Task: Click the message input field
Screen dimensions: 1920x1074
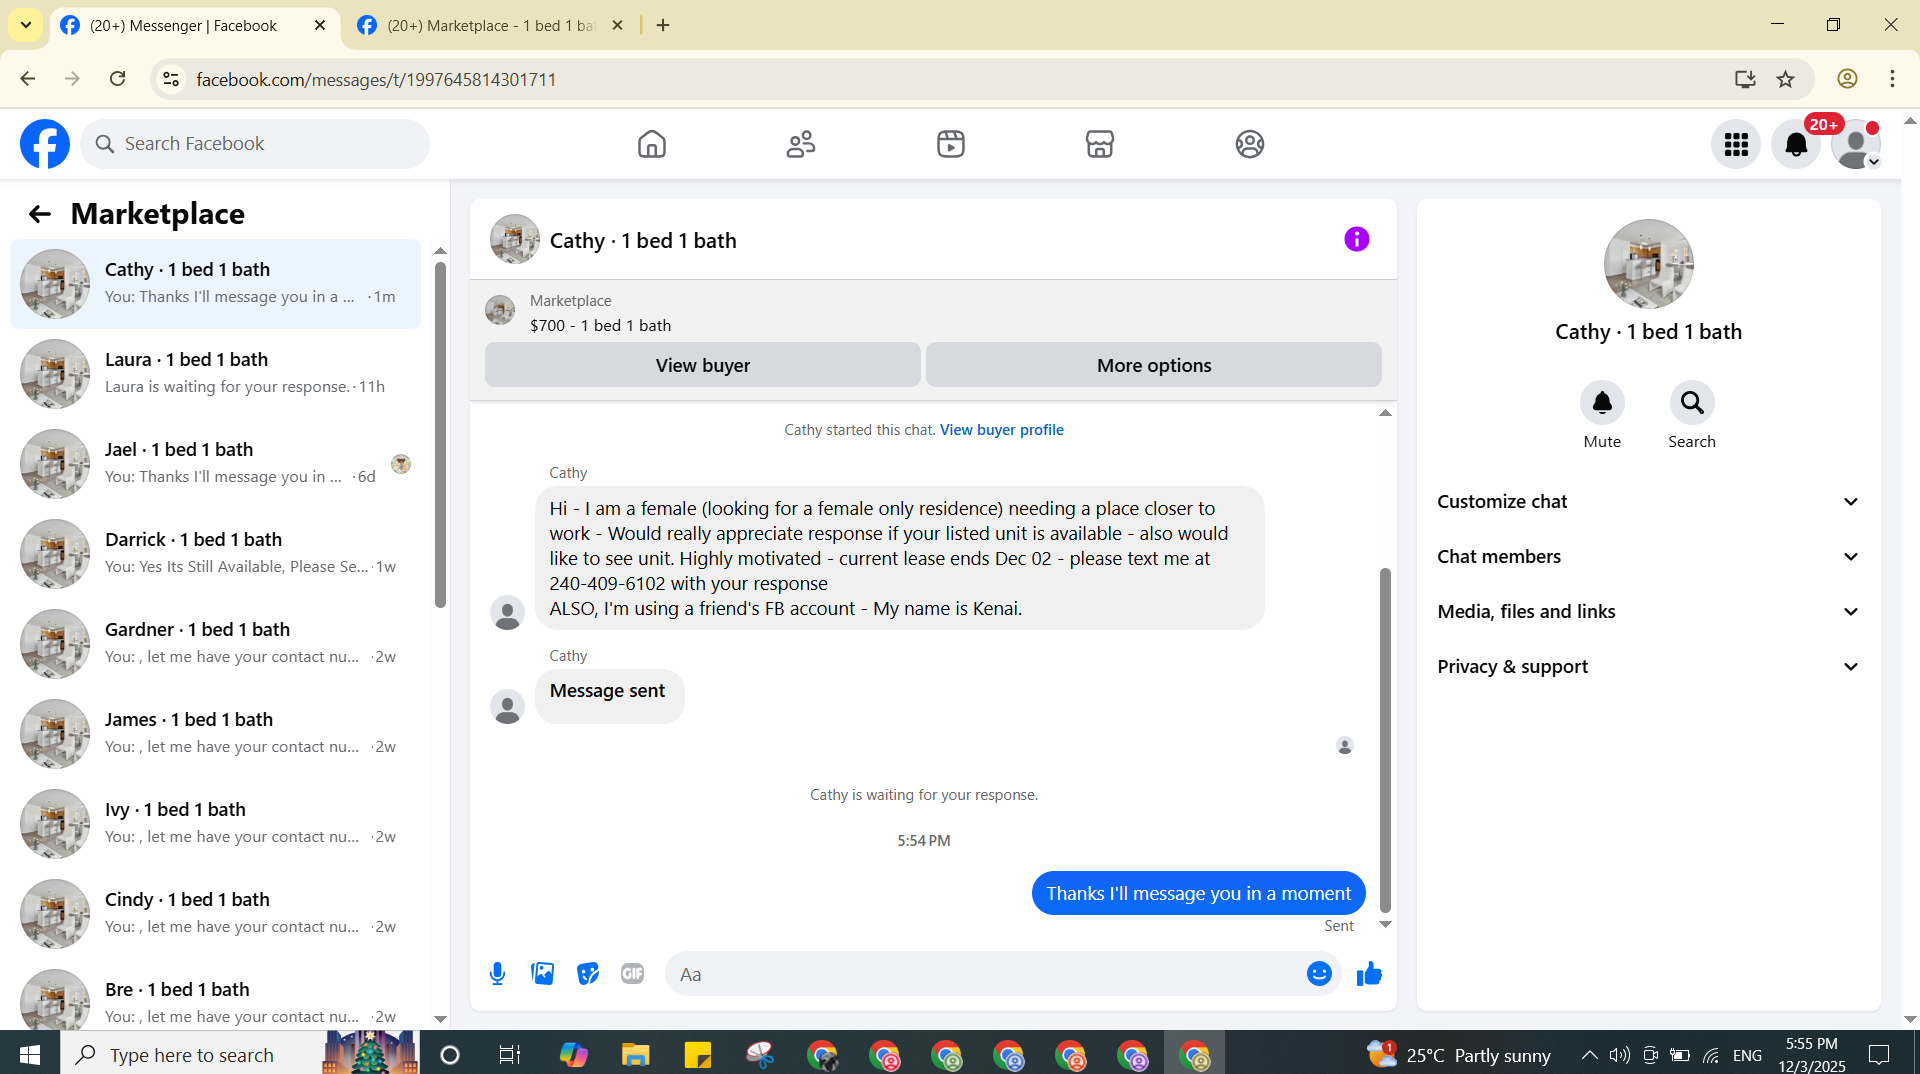Action: (1003, 974)
